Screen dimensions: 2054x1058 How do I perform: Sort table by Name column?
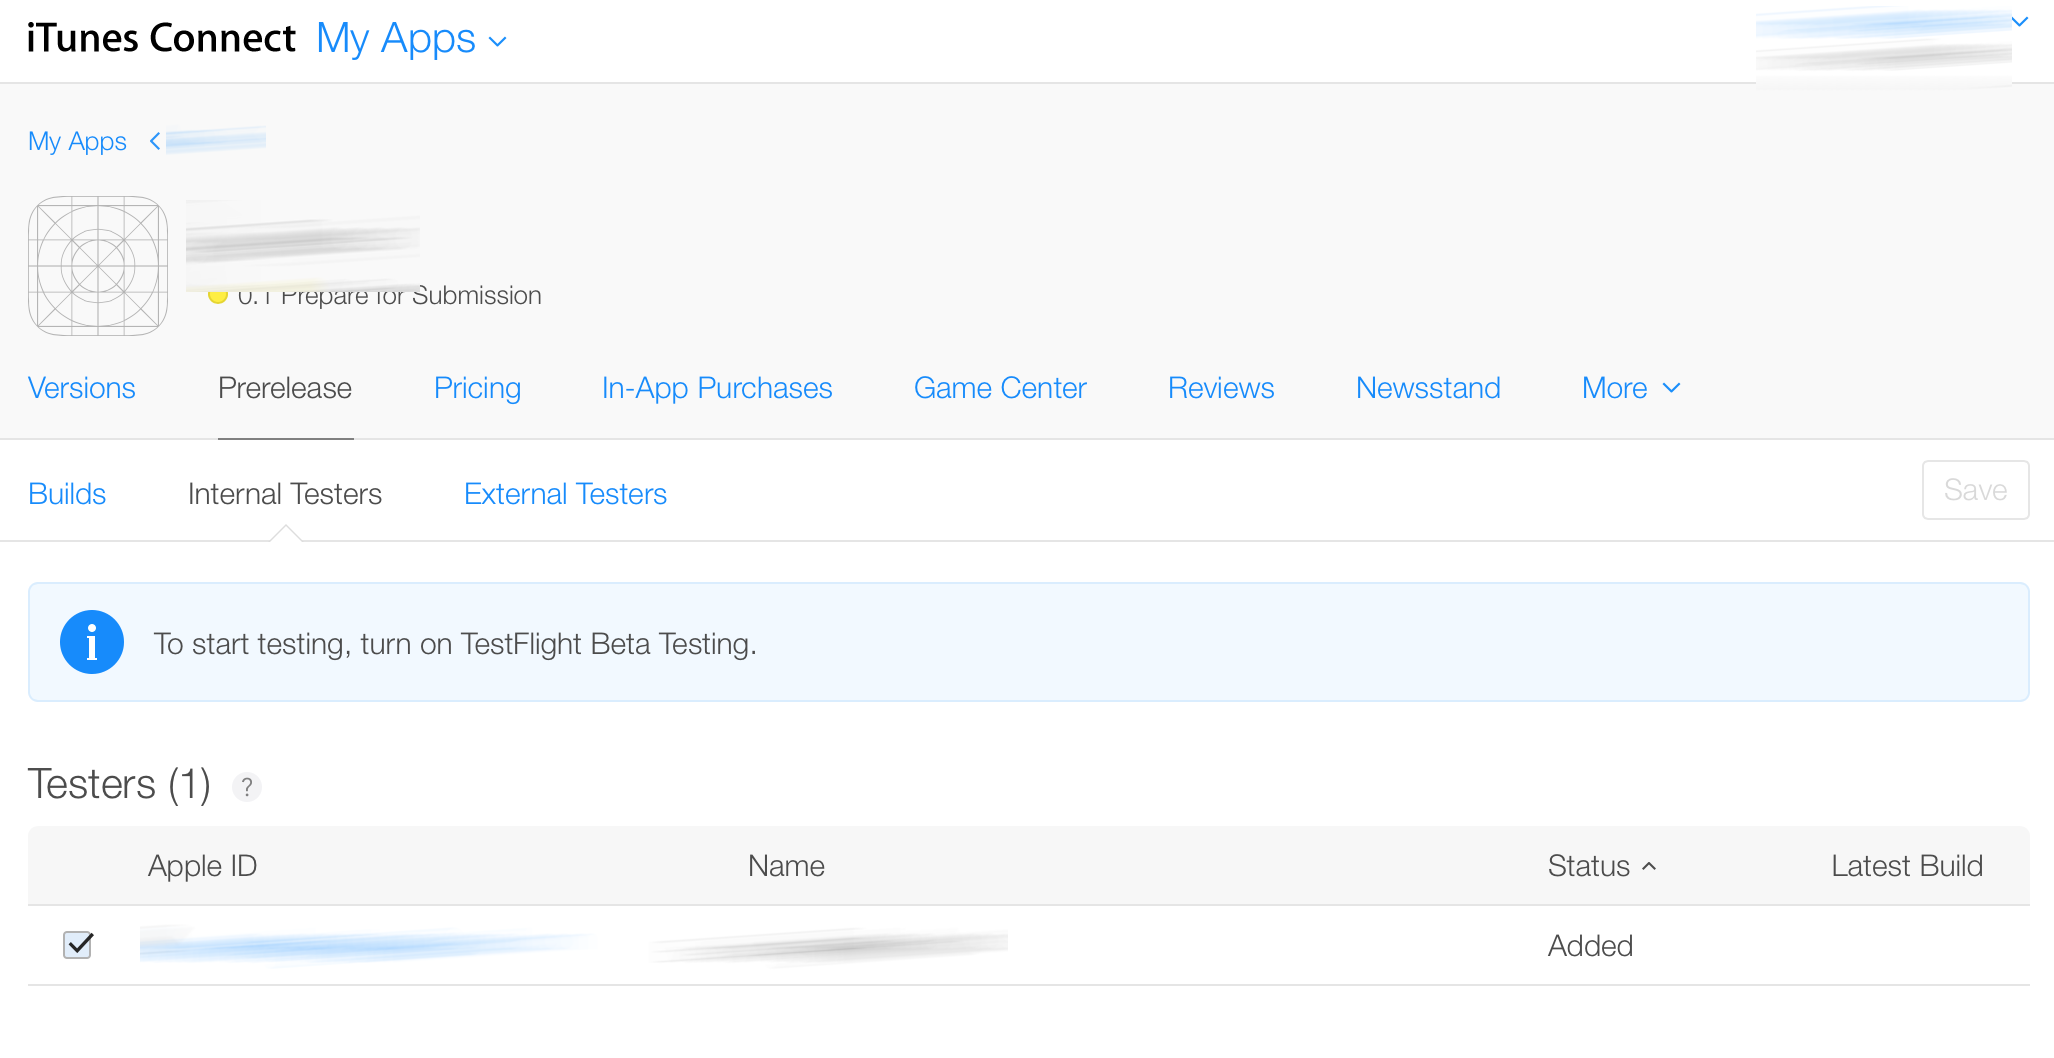[786, 866]
